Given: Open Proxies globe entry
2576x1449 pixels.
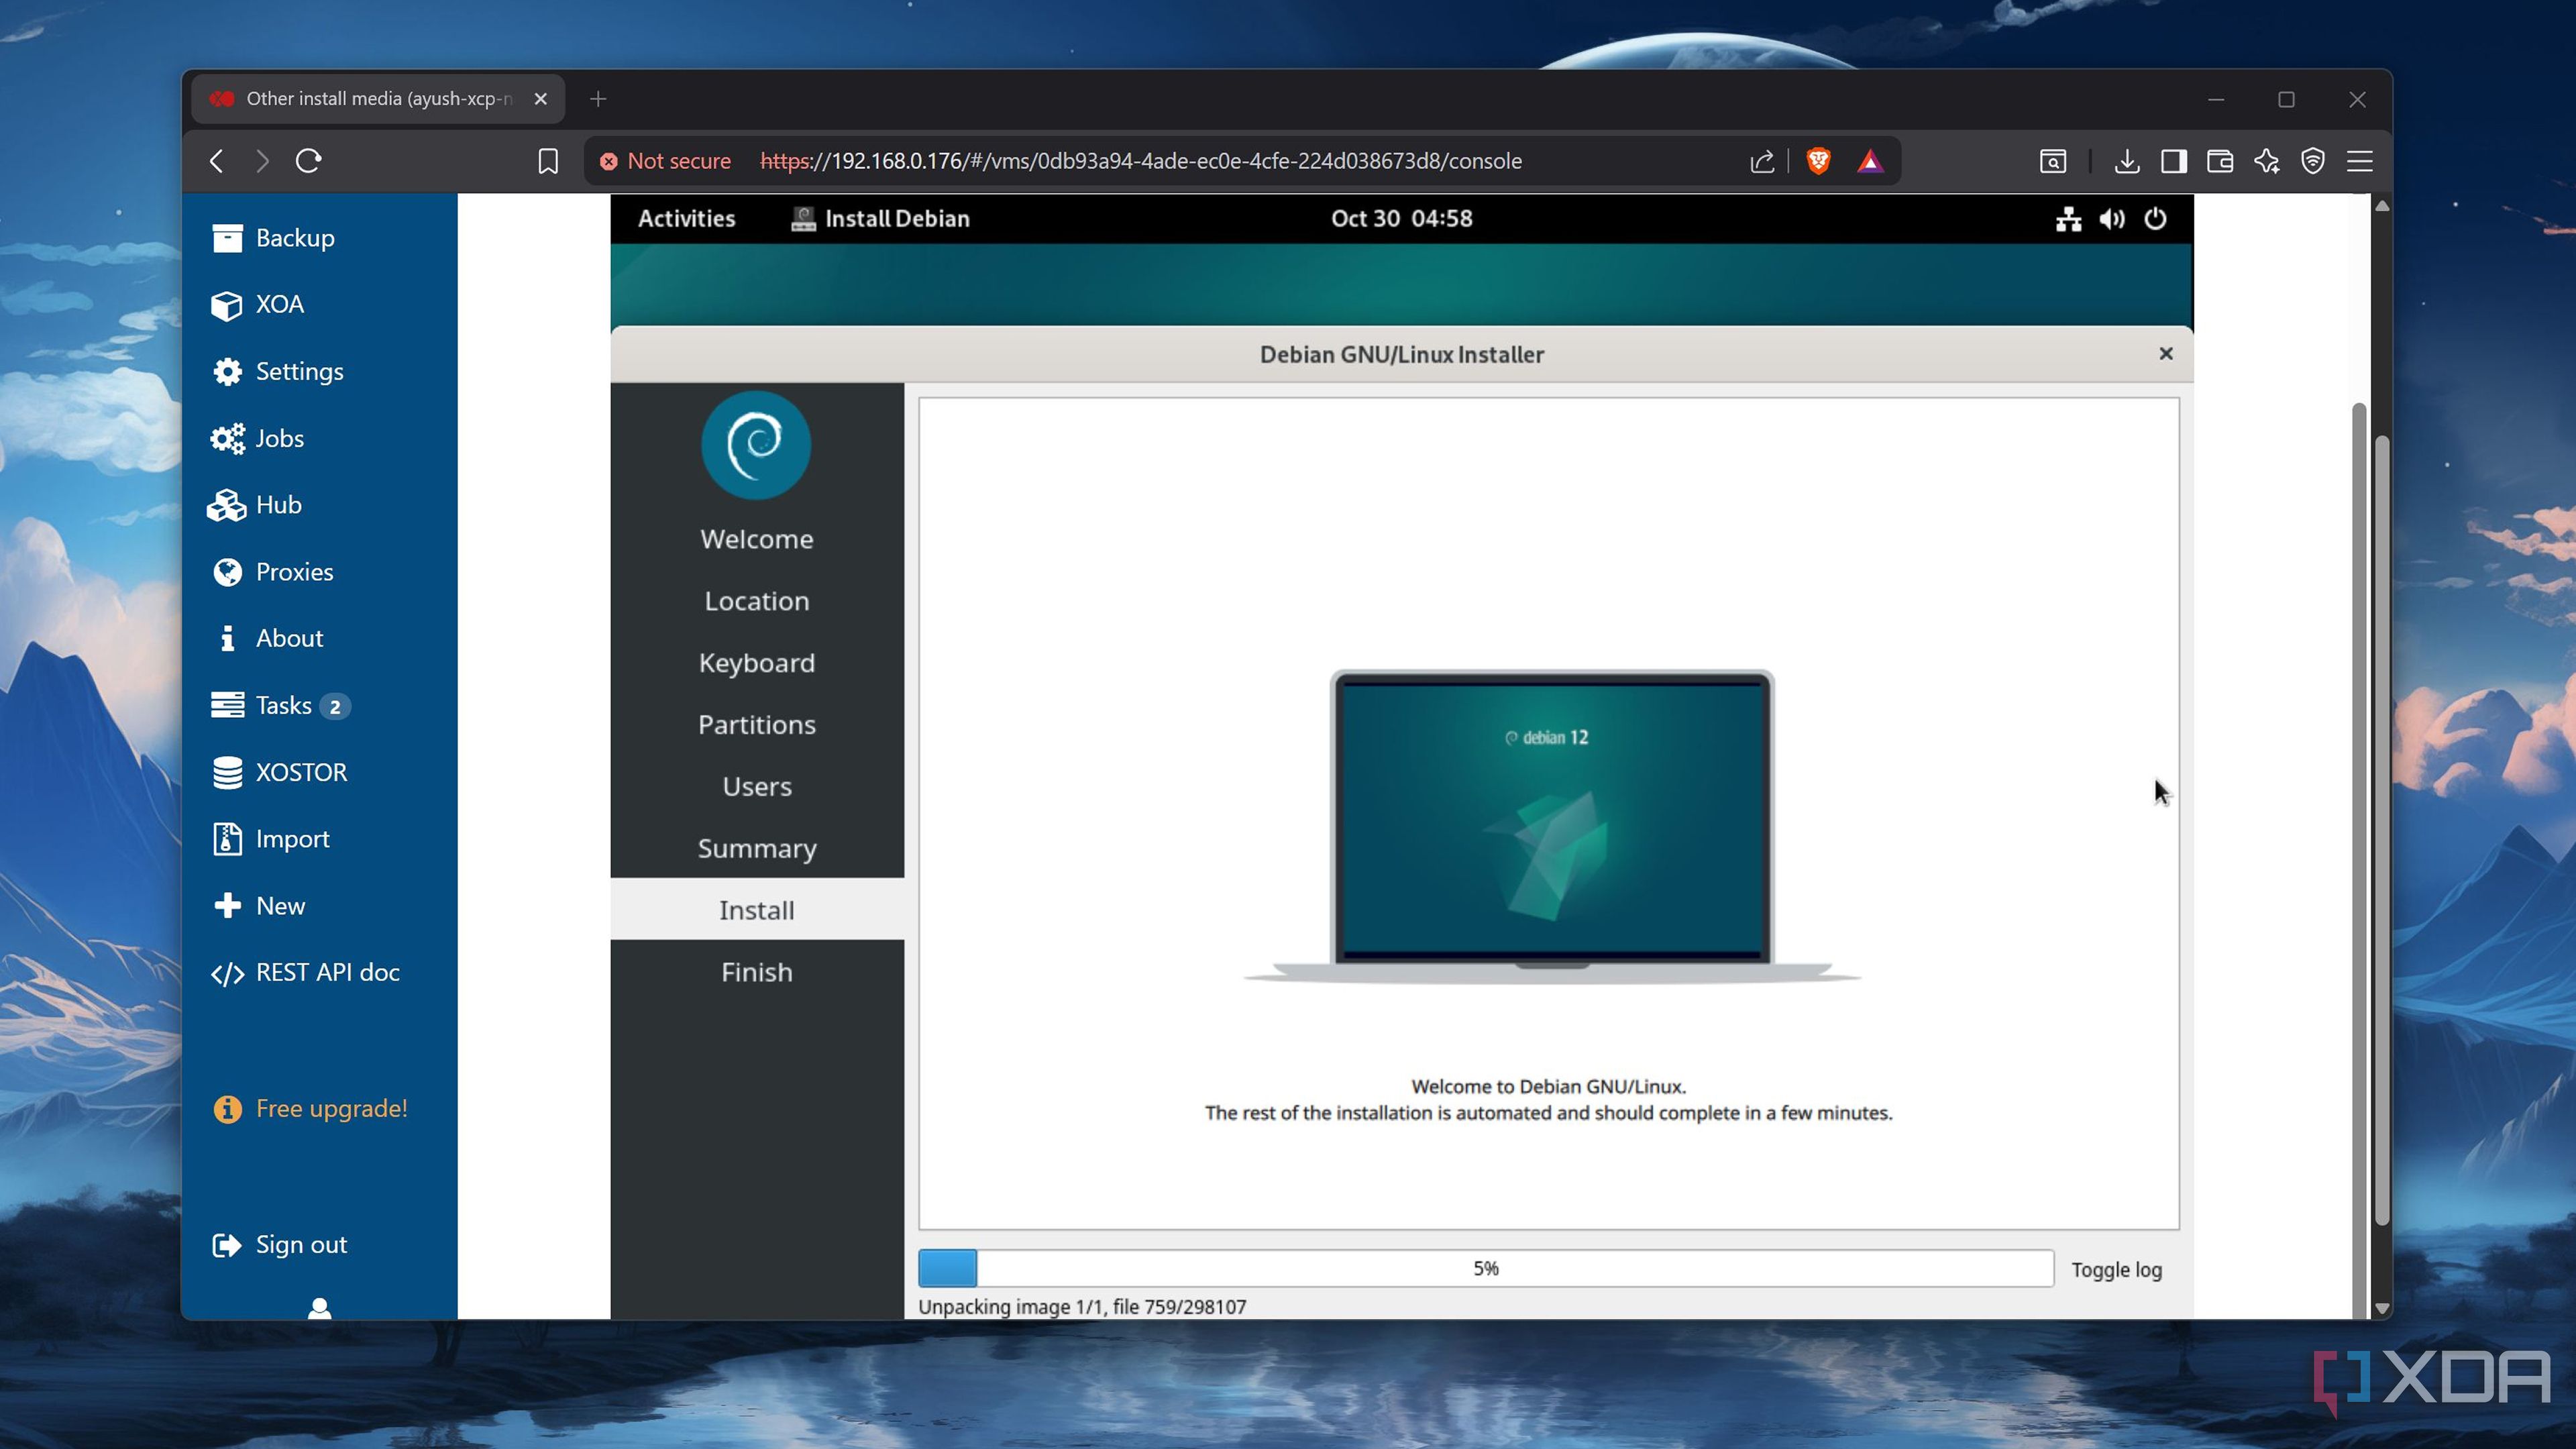Looking at the screenshot, I should 273,572.
